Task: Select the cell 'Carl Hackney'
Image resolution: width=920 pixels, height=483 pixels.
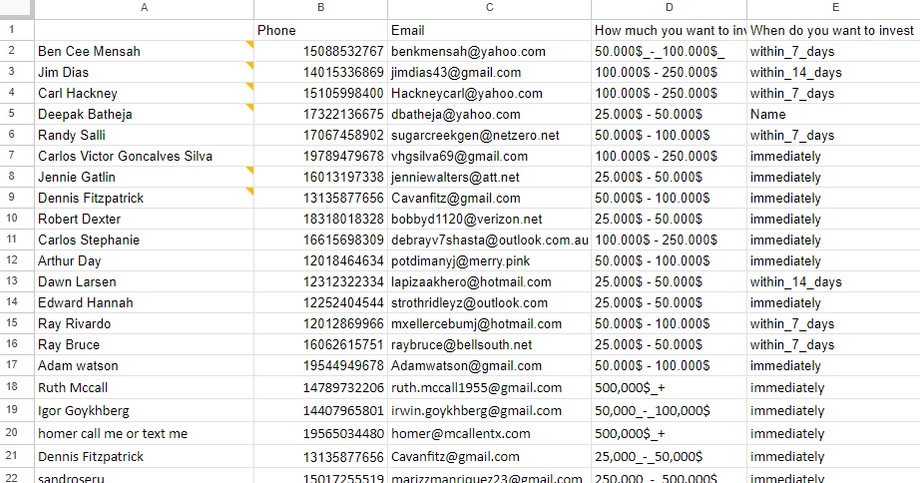Action: coord(144,93)
